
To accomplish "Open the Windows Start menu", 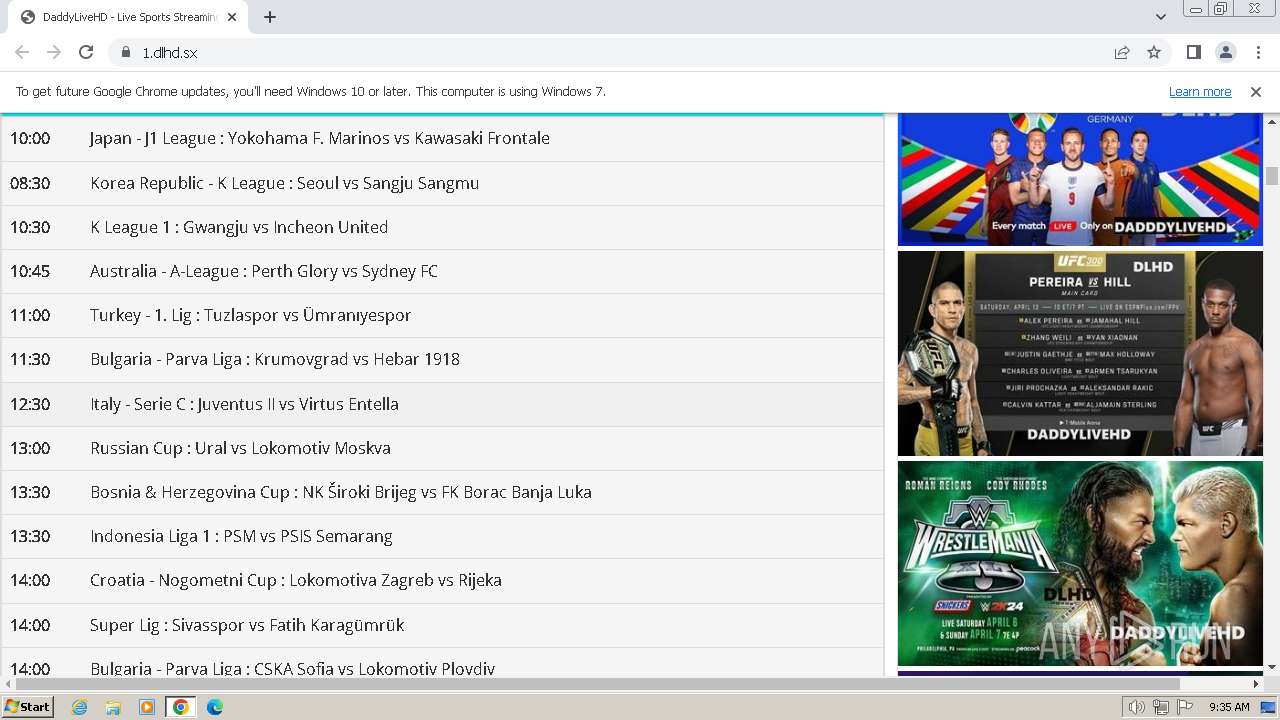I will tap(27, 706).
